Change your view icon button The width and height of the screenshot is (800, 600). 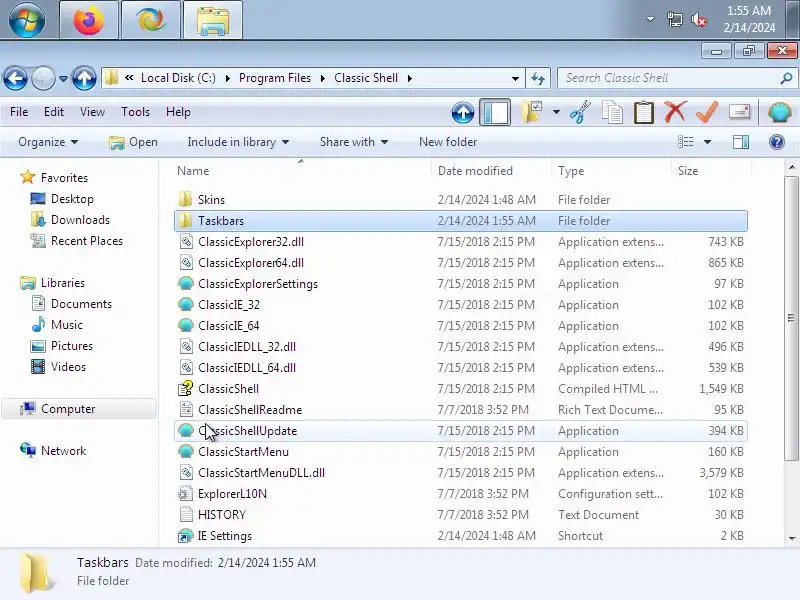pos(685,142)
